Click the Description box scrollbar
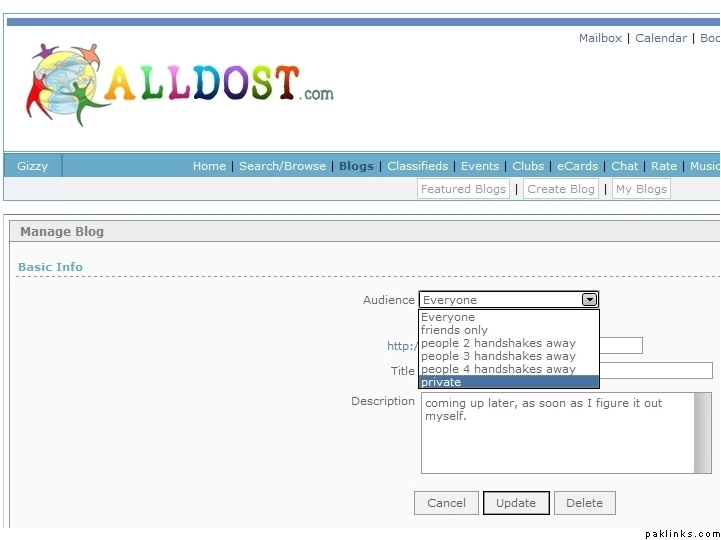 coord(703,432)
